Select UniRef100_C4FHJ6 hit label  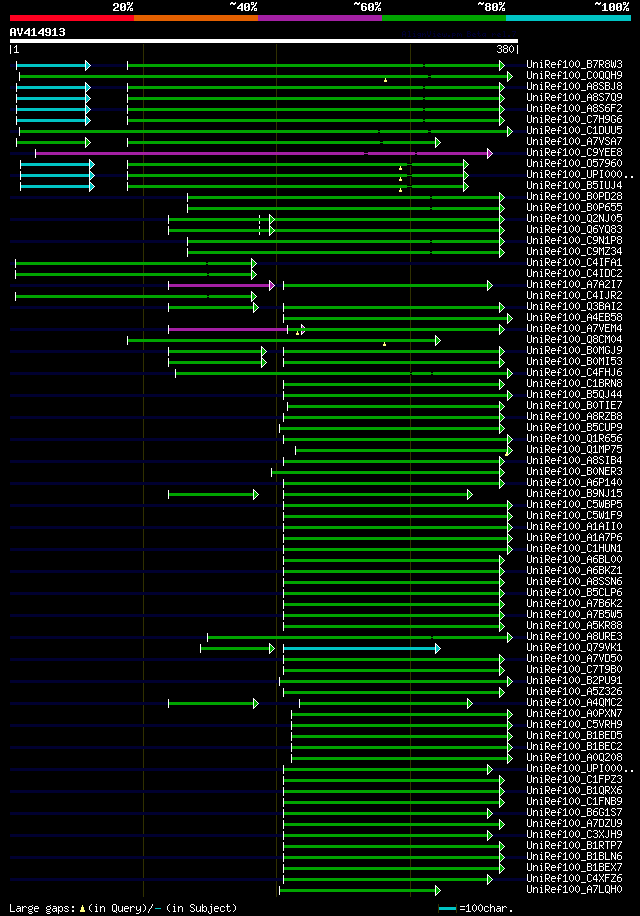574,372
